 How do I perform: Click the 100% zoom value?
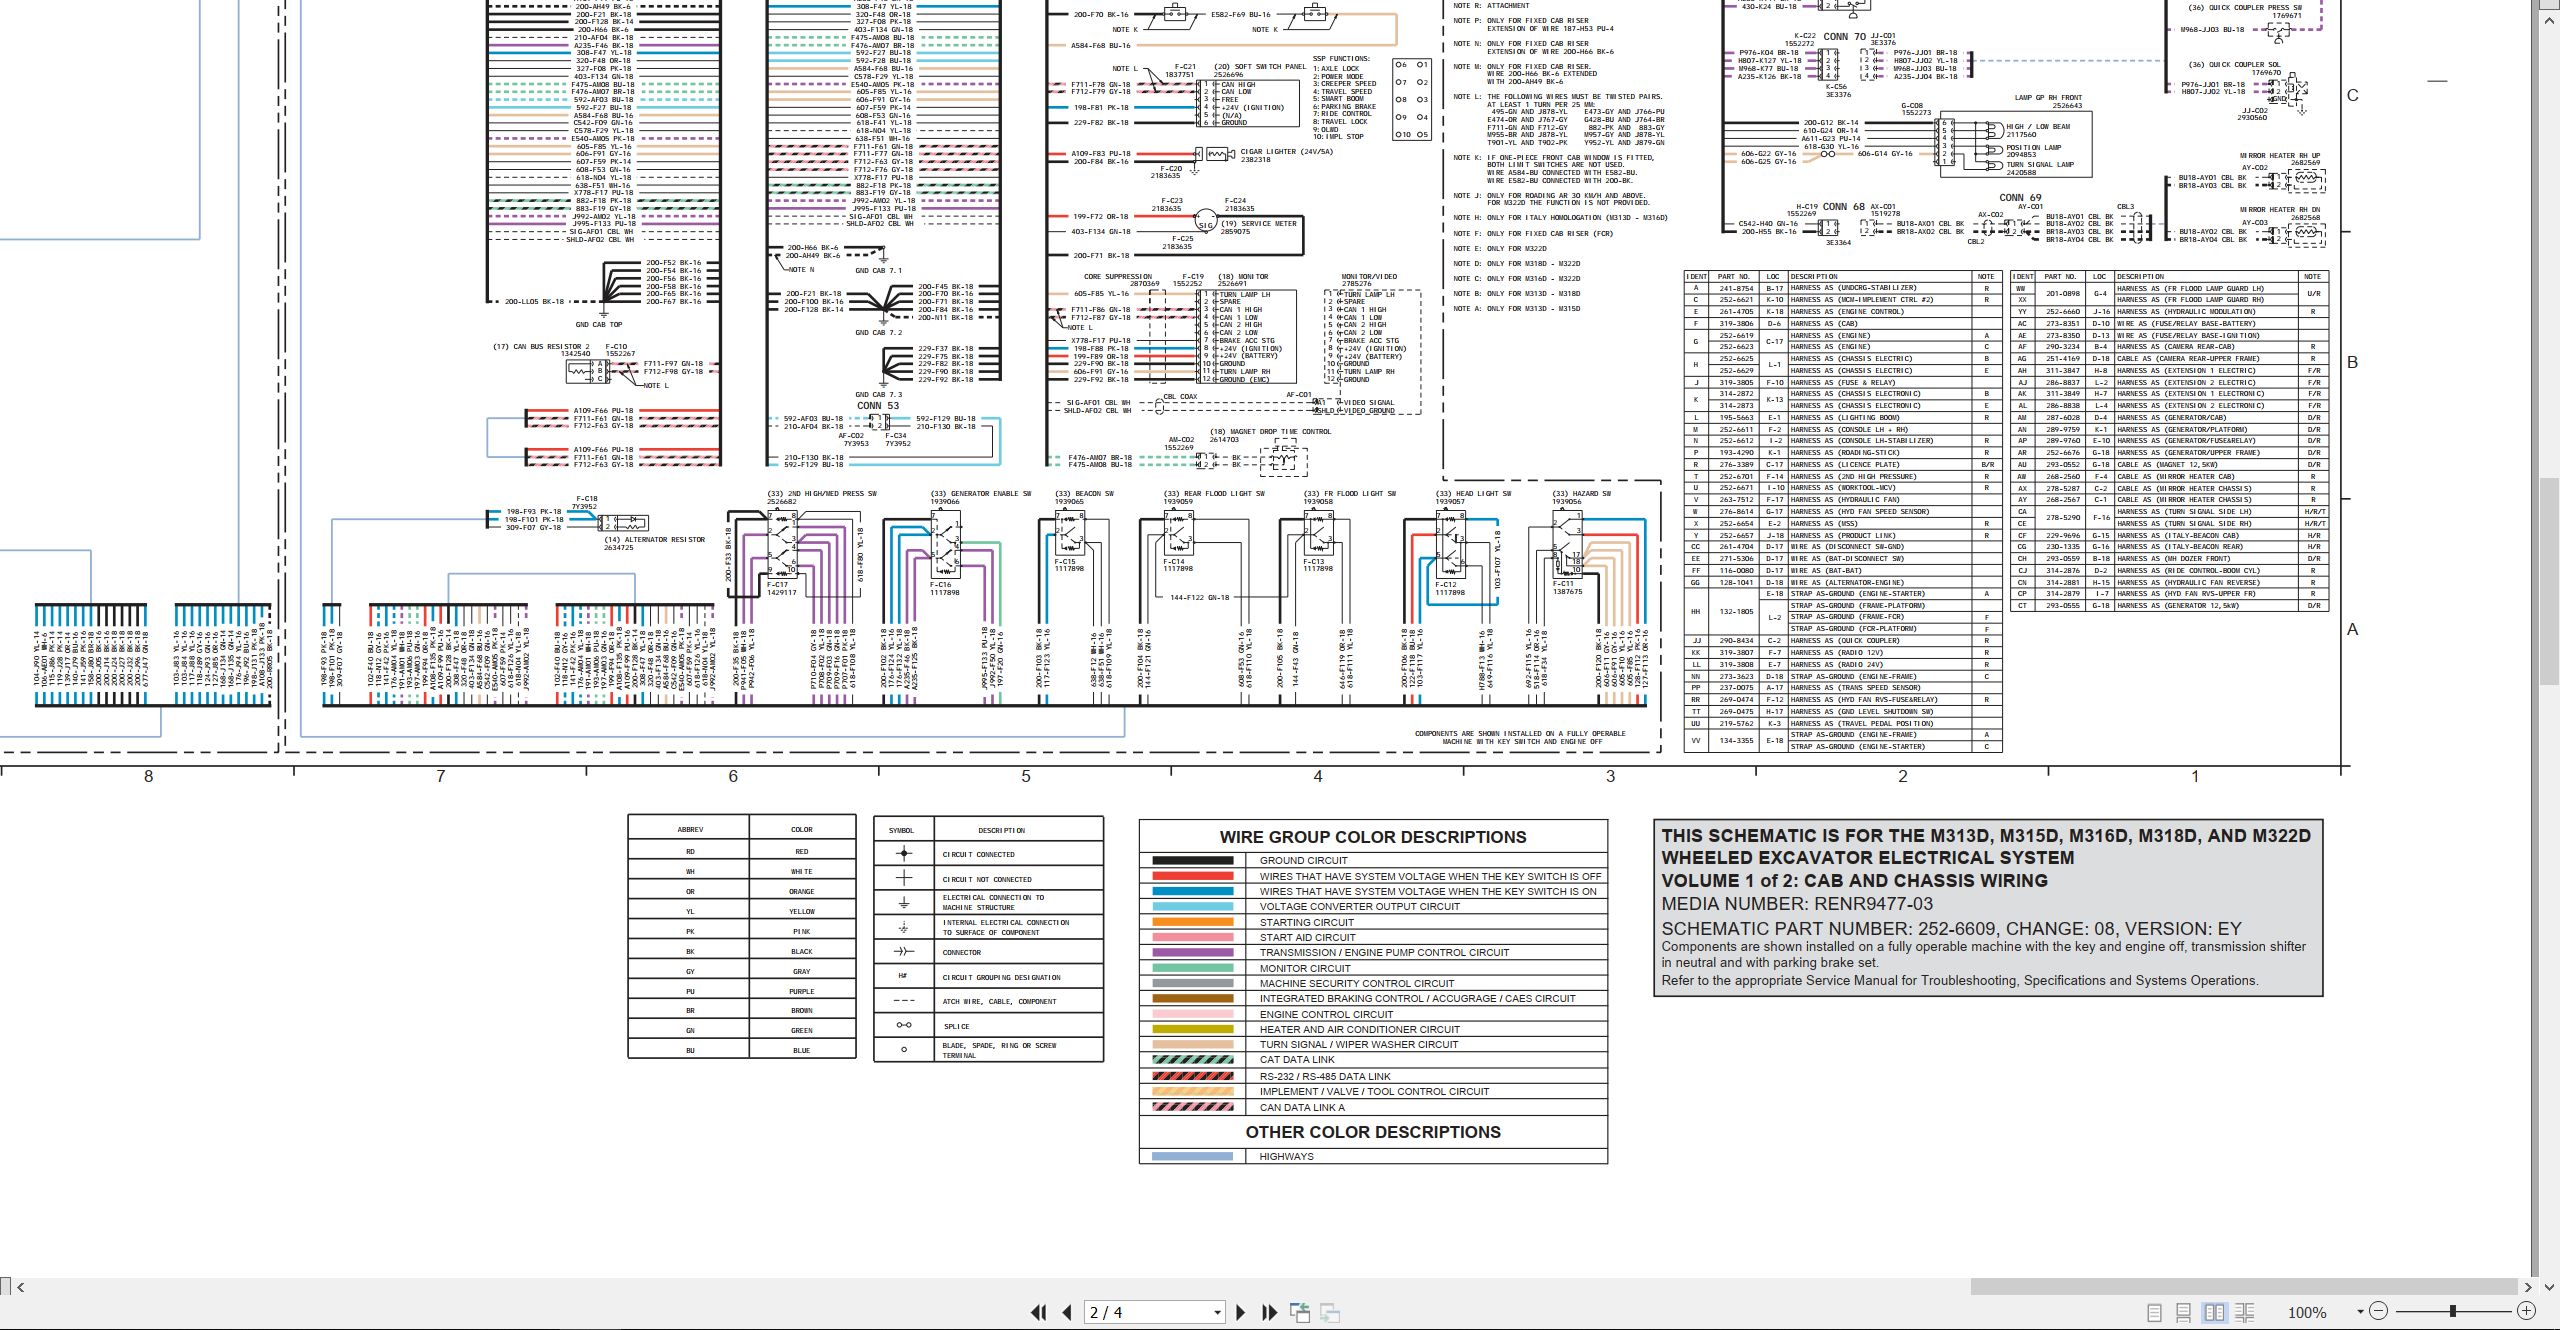click(2307, 1312)
